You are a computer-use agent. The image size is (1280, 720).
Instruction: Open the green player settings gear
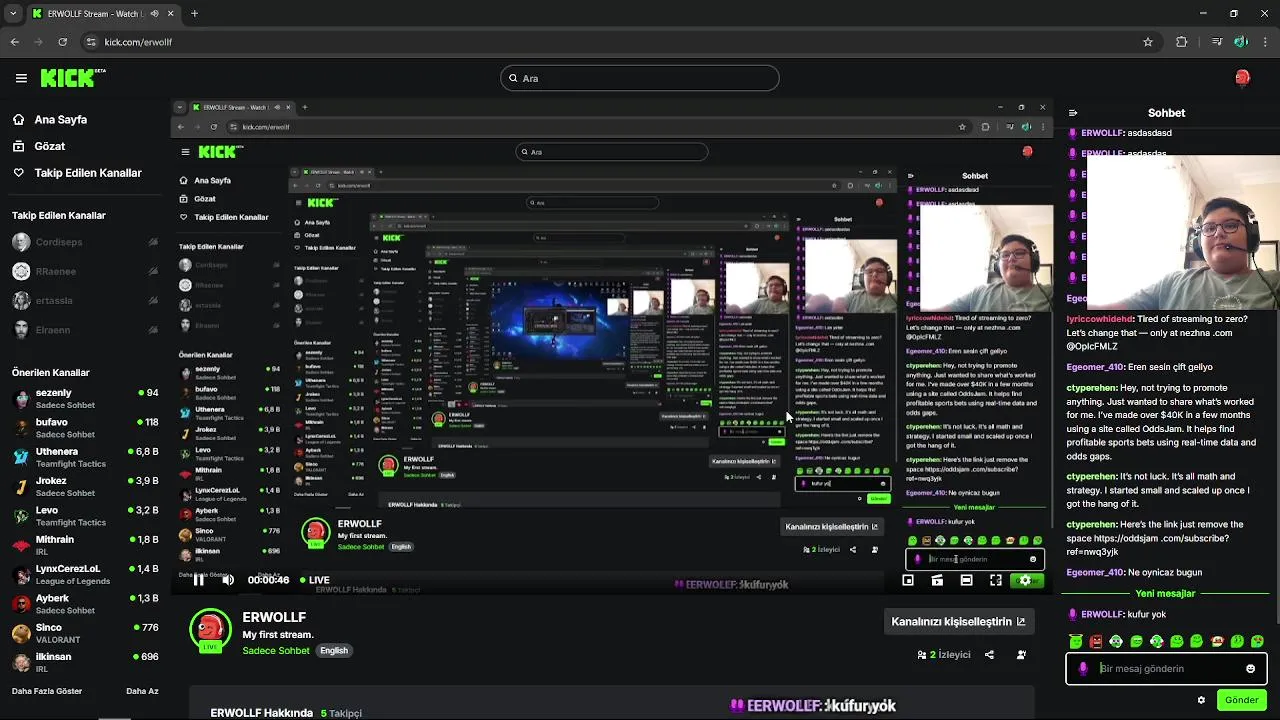coord(1025,580)
